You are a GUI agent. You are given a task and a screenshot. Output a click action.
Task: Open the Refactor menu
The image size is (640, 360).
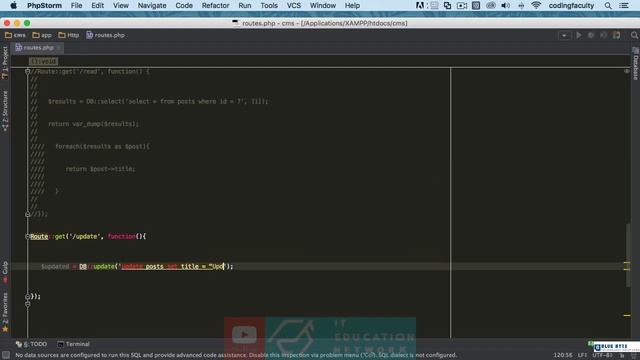pos(215,6)
